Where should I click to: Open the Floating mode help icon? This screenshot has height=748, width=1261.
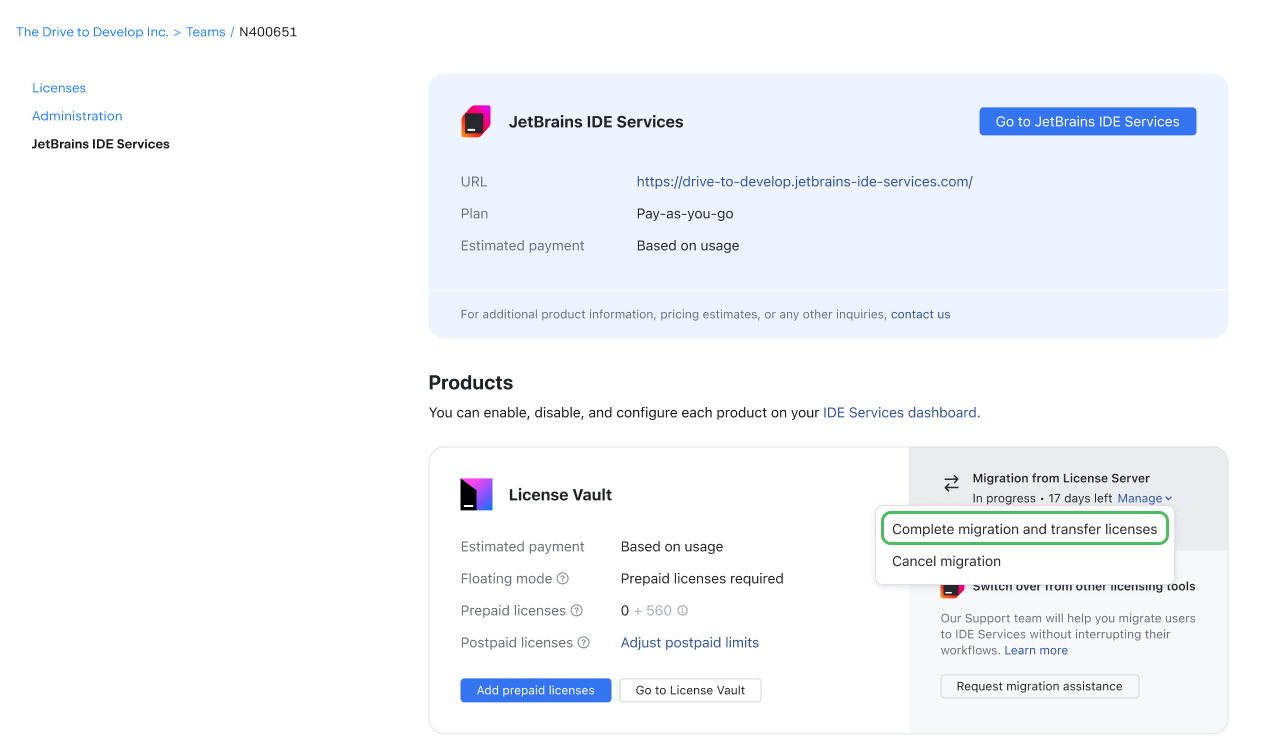[x=562, y=578]
